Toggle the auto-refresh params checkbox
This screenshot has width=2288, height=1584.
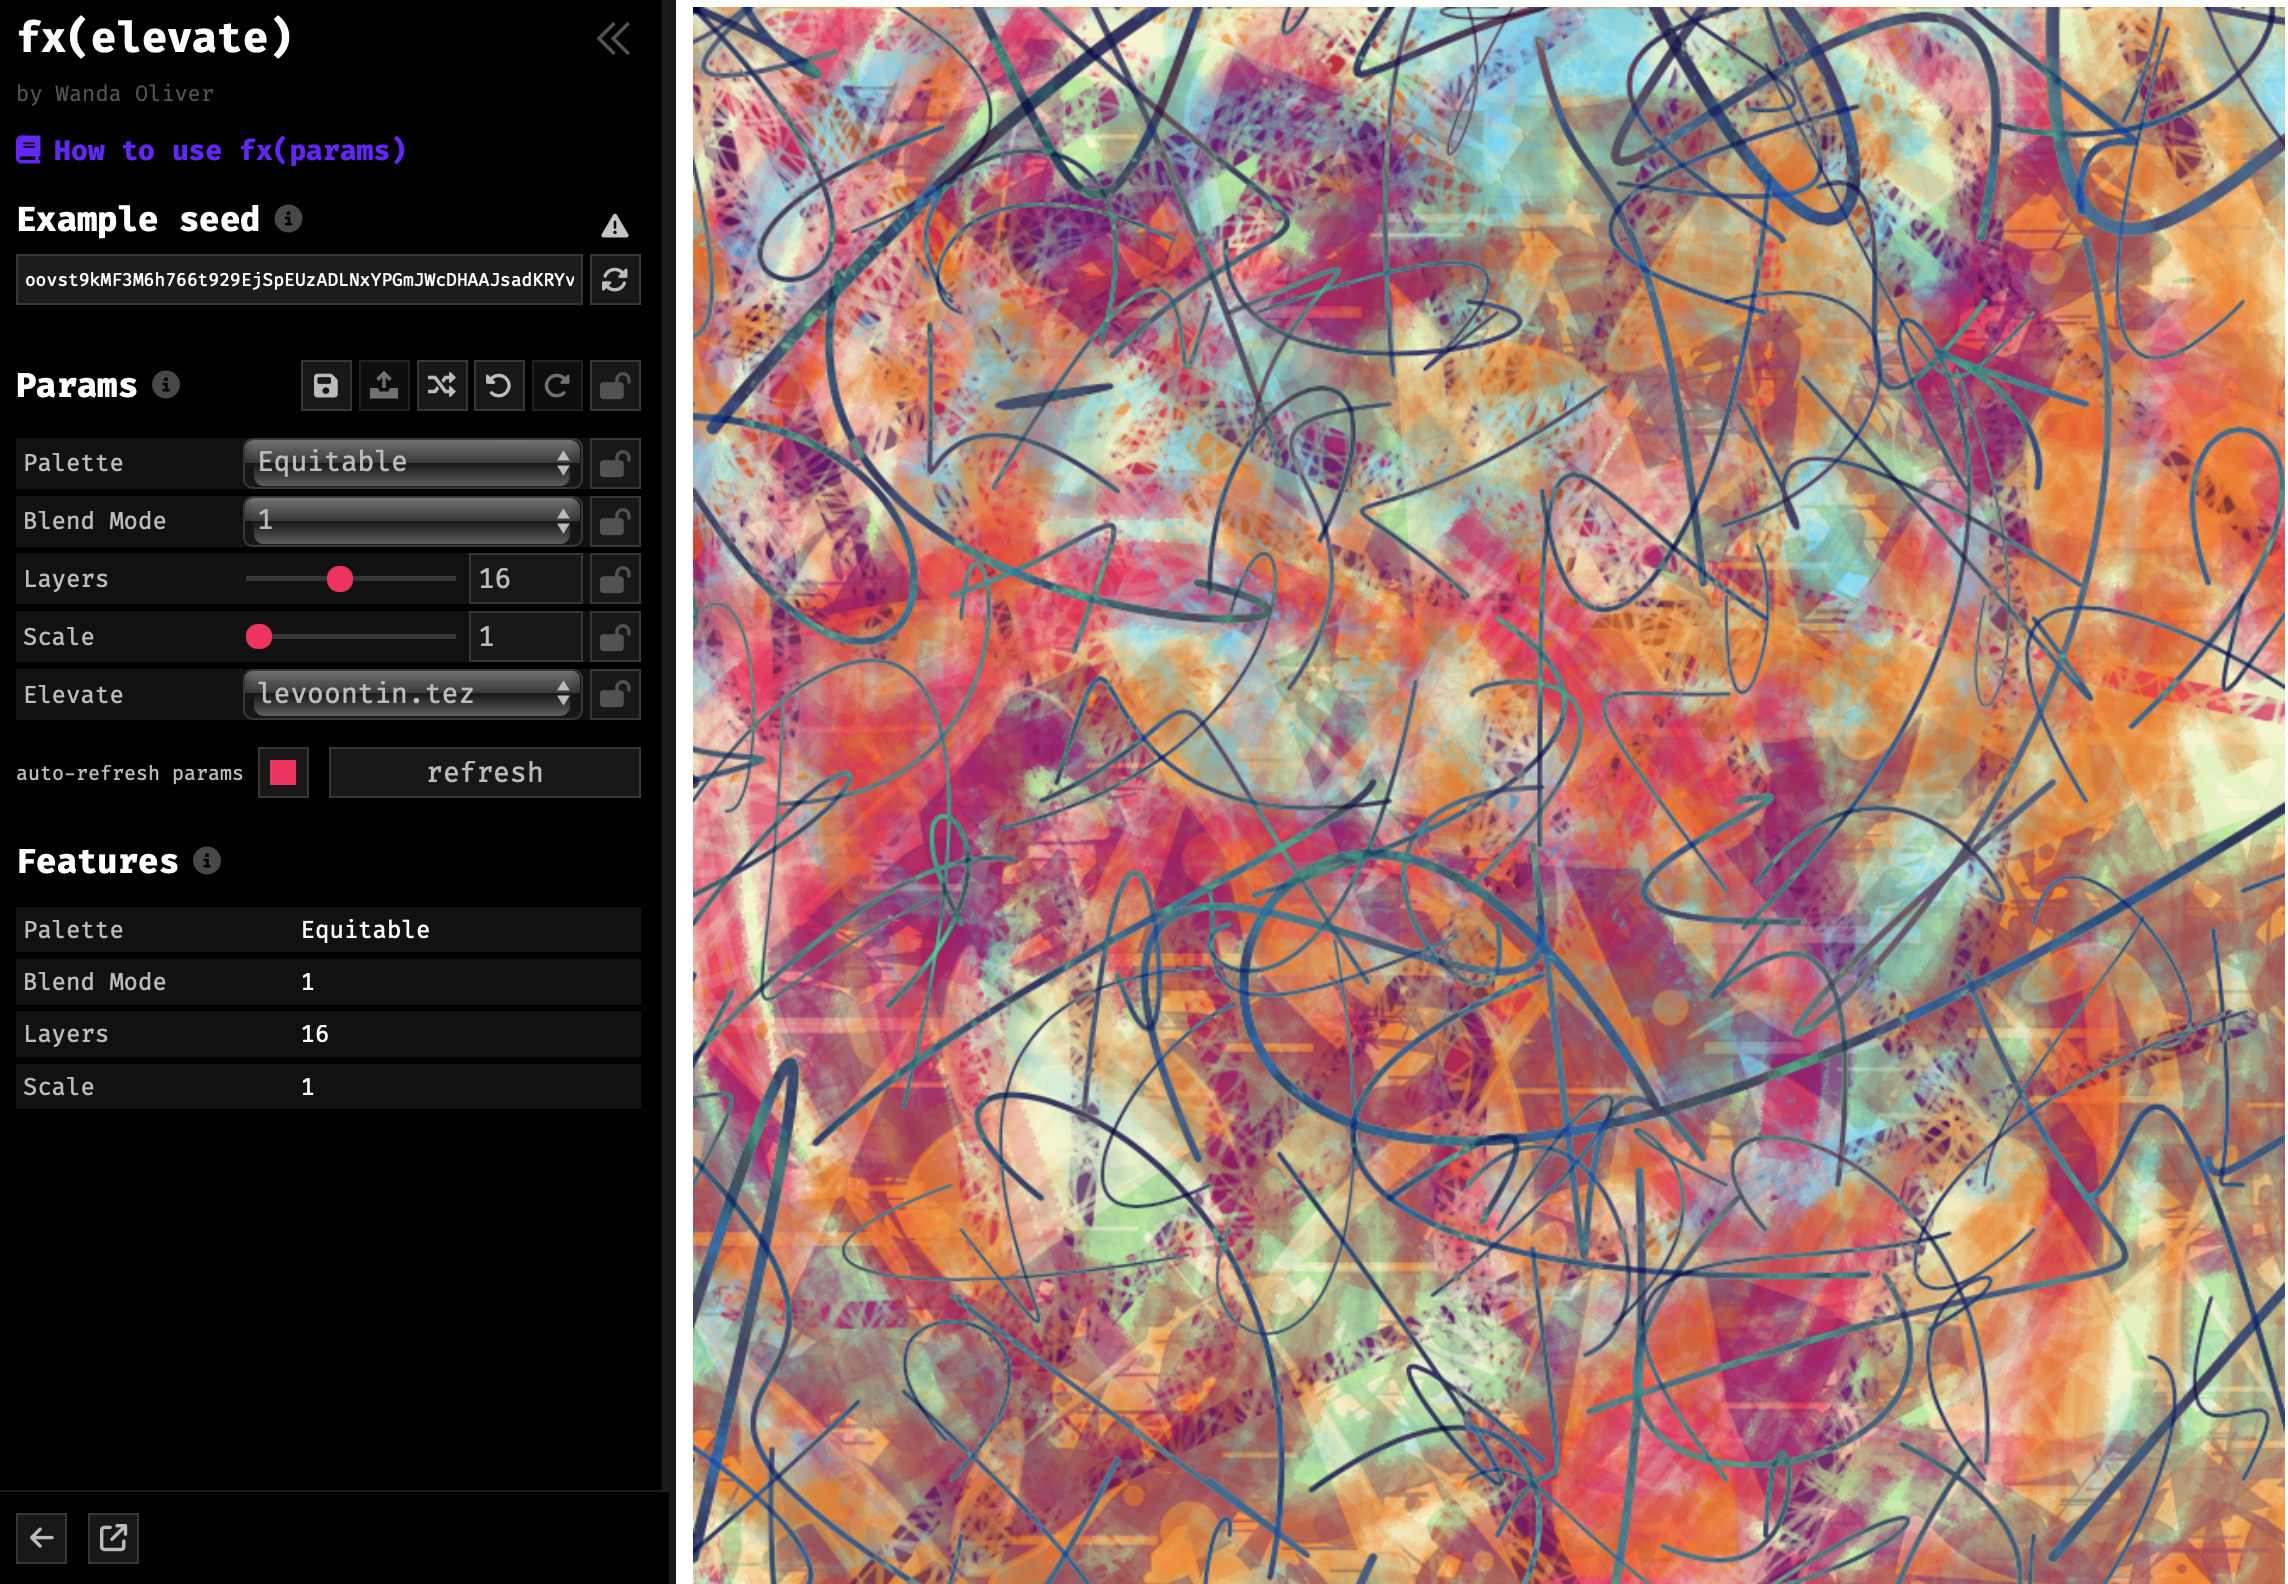283,772
